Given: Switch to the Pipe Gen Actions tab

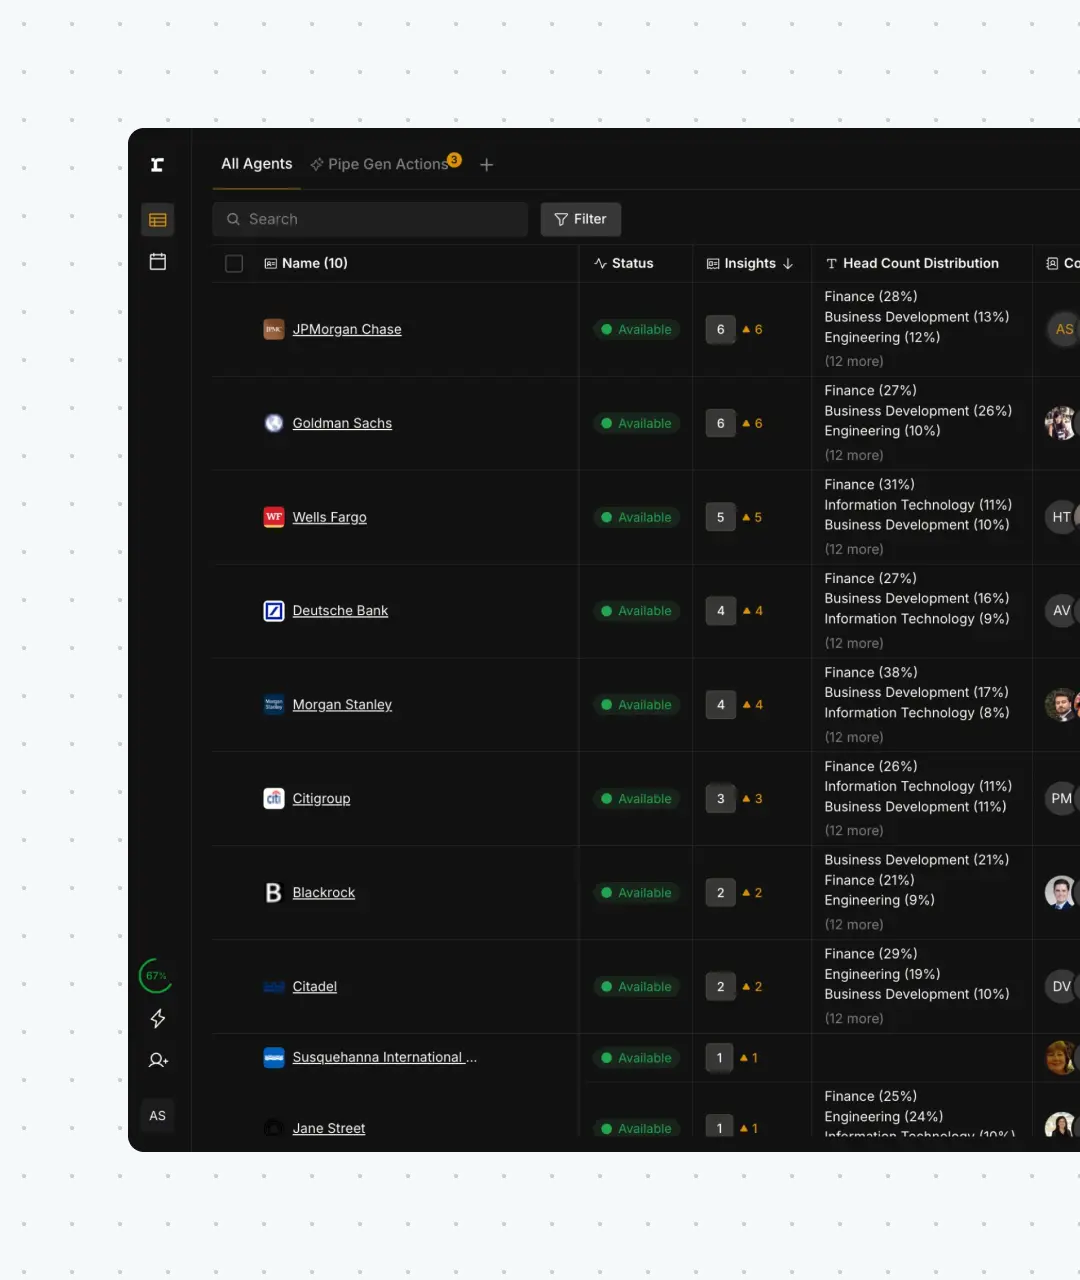Looking at the screenshot, I should 386,164.
